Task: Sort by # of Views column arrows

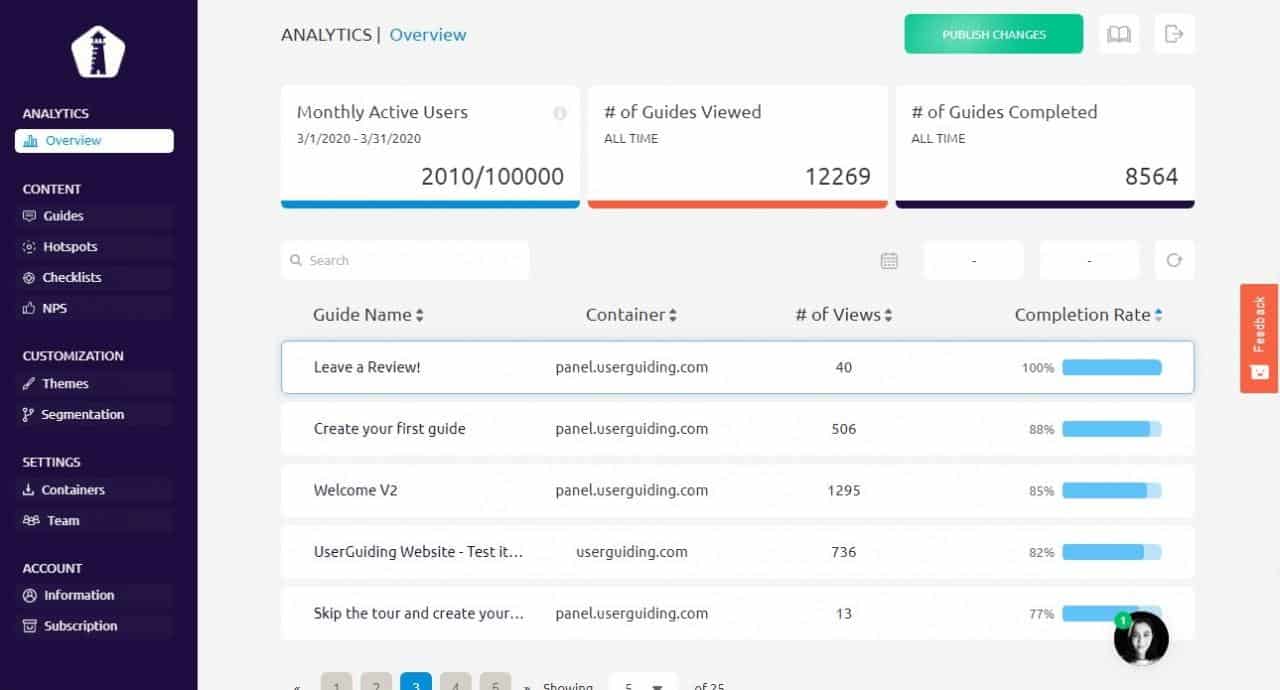Action: pyautogui.click(x=888, y=315)
